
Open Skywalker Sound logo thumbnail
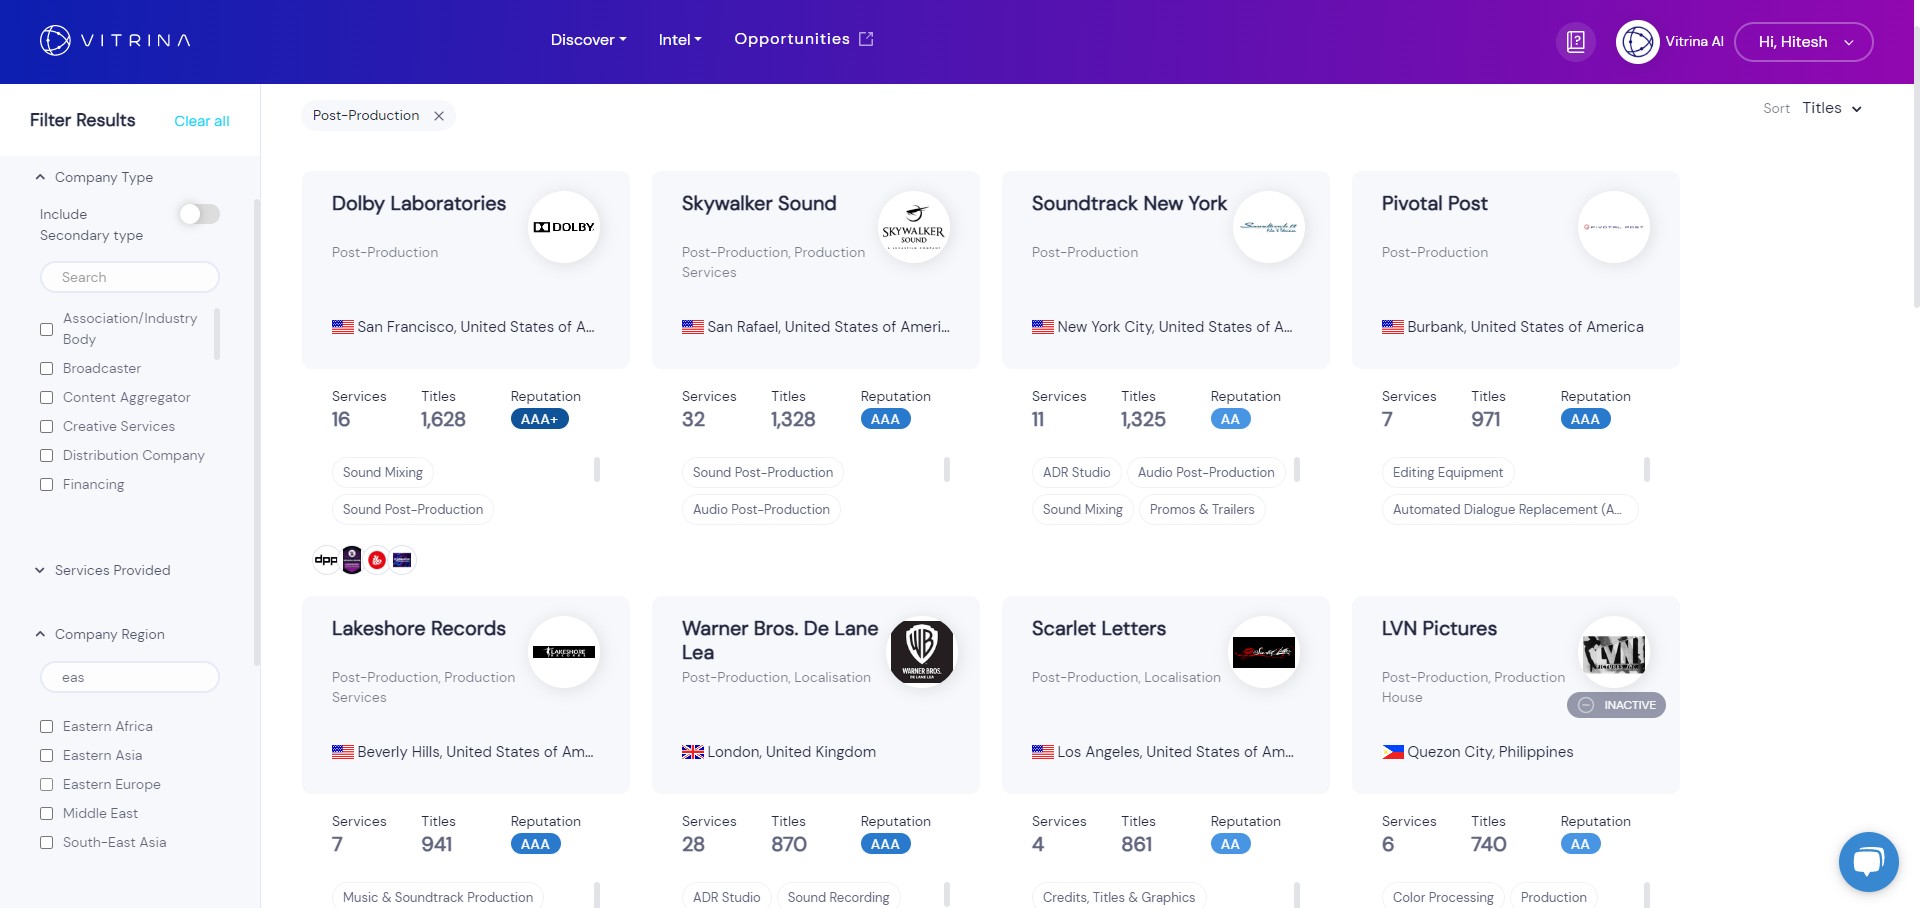tap(914, 227)
